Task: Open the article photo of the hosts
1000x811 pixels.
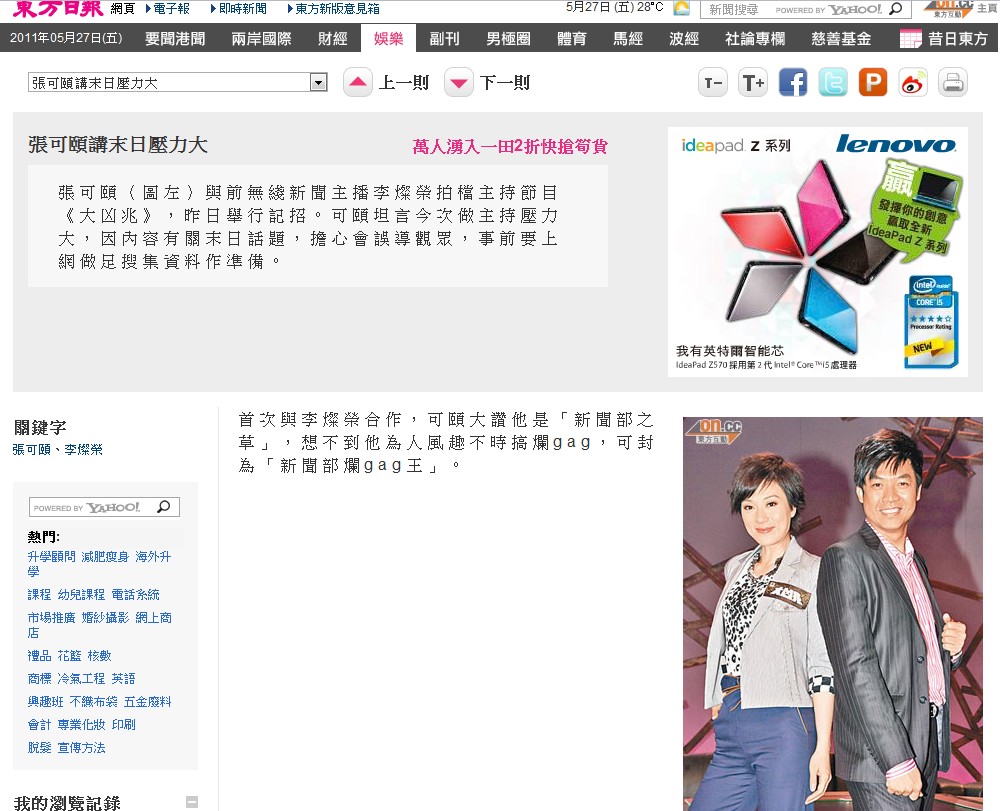Action: (x=833, y=614)
